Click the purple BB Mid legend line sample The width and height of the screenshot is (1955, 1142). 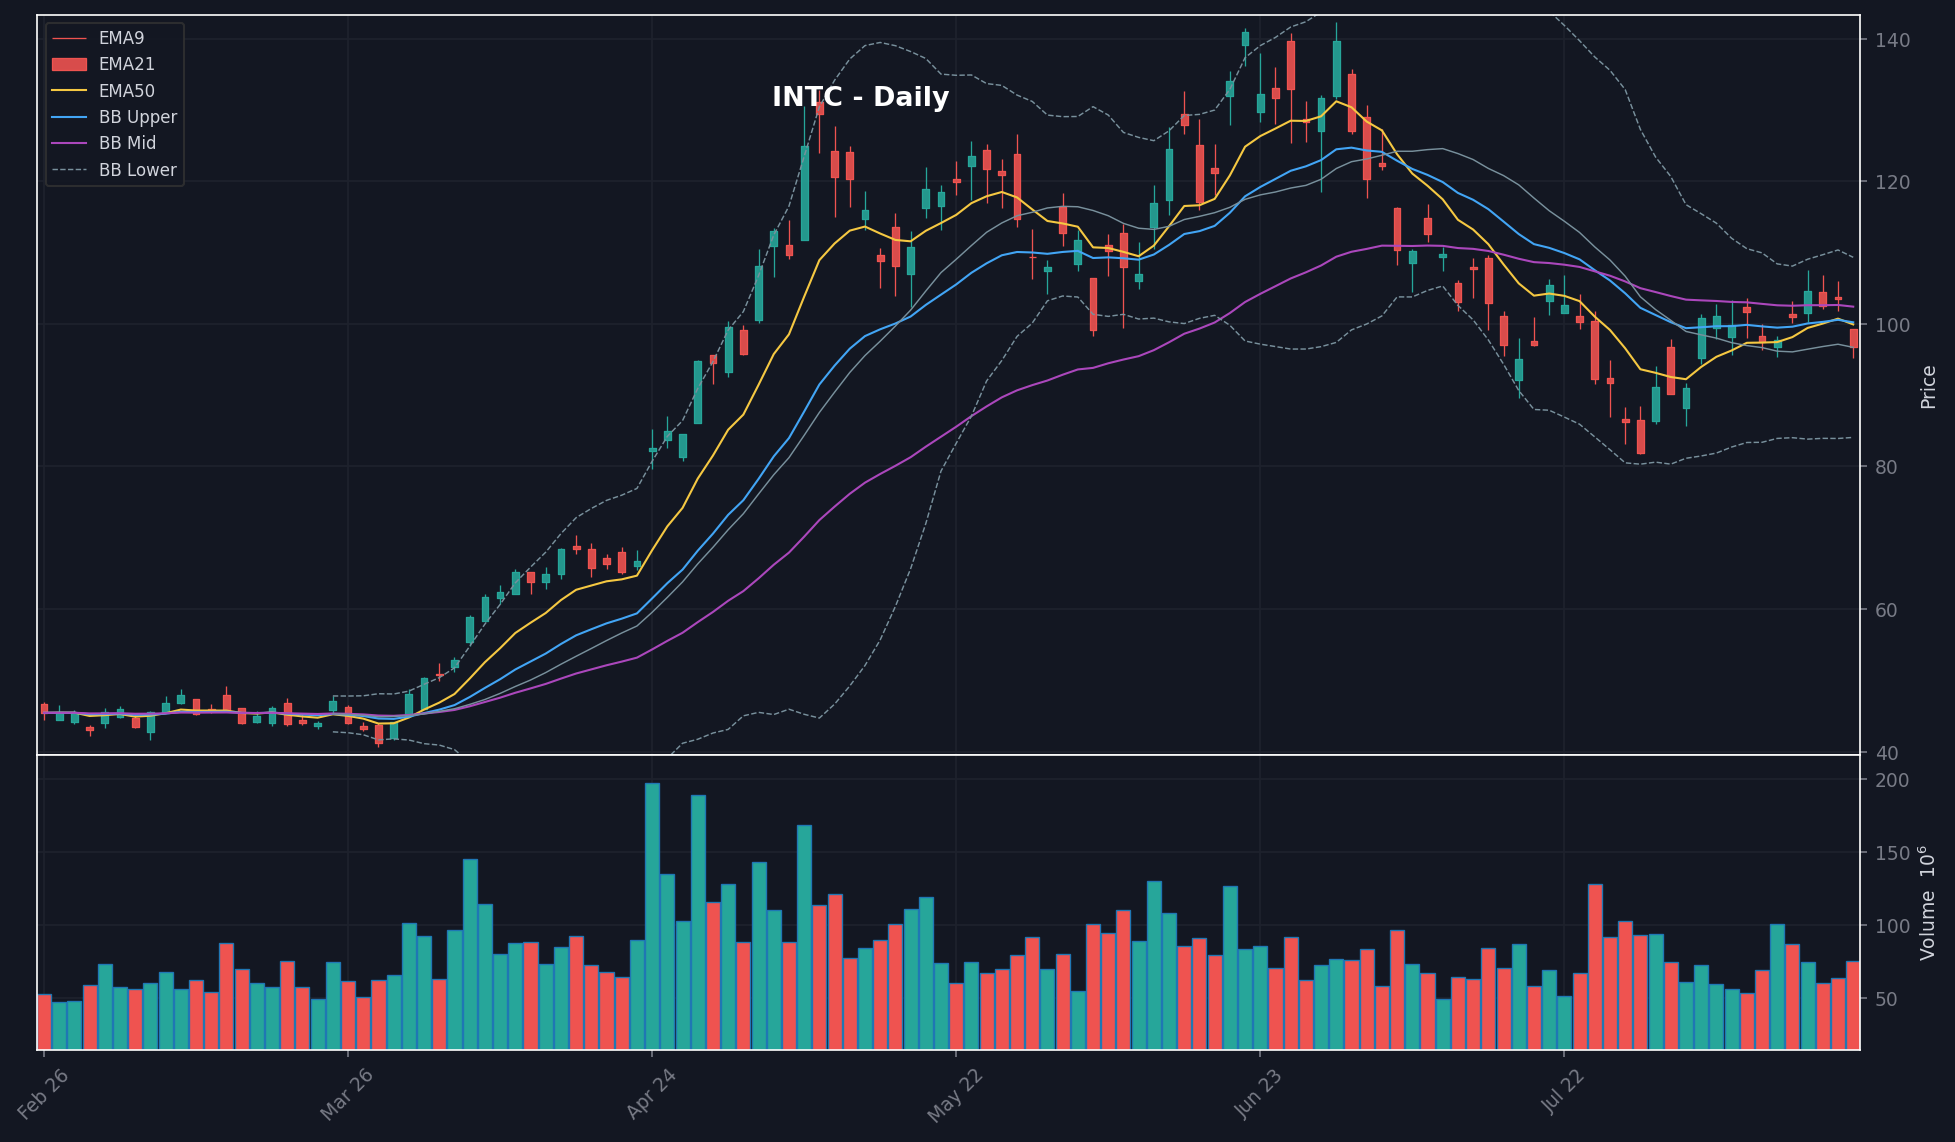[x=69, y=143]
